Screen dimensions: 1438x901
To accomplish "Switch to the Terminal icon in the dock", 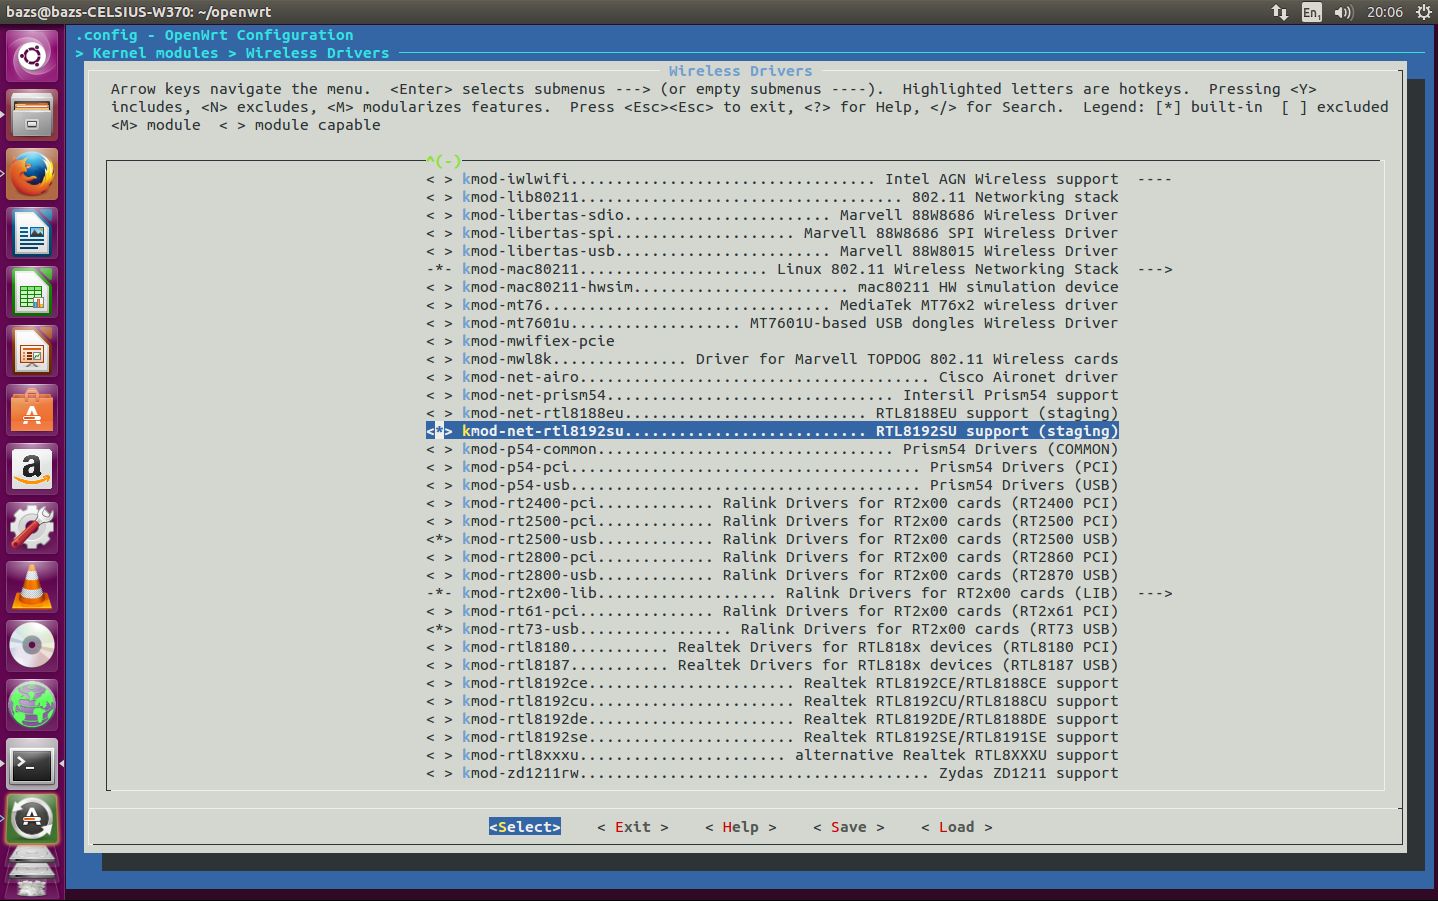I will click(x=32, y=765).
